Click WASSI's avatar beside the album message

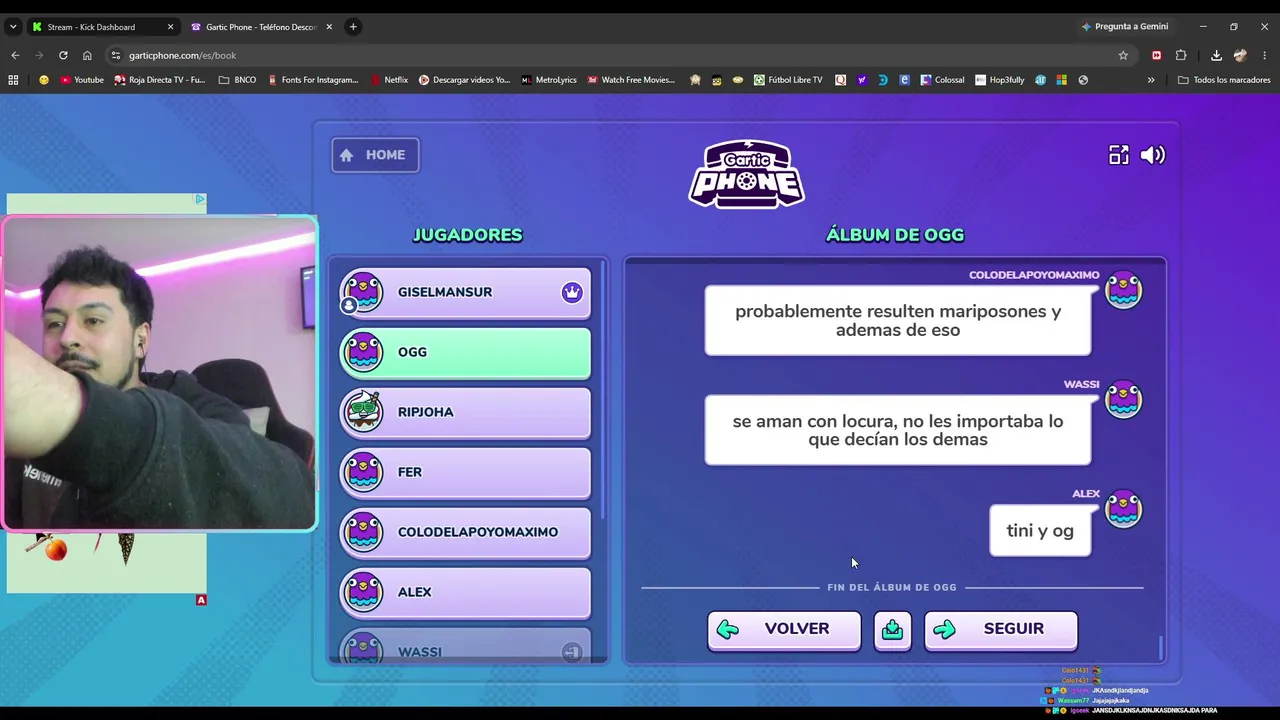pos(1123,400)
